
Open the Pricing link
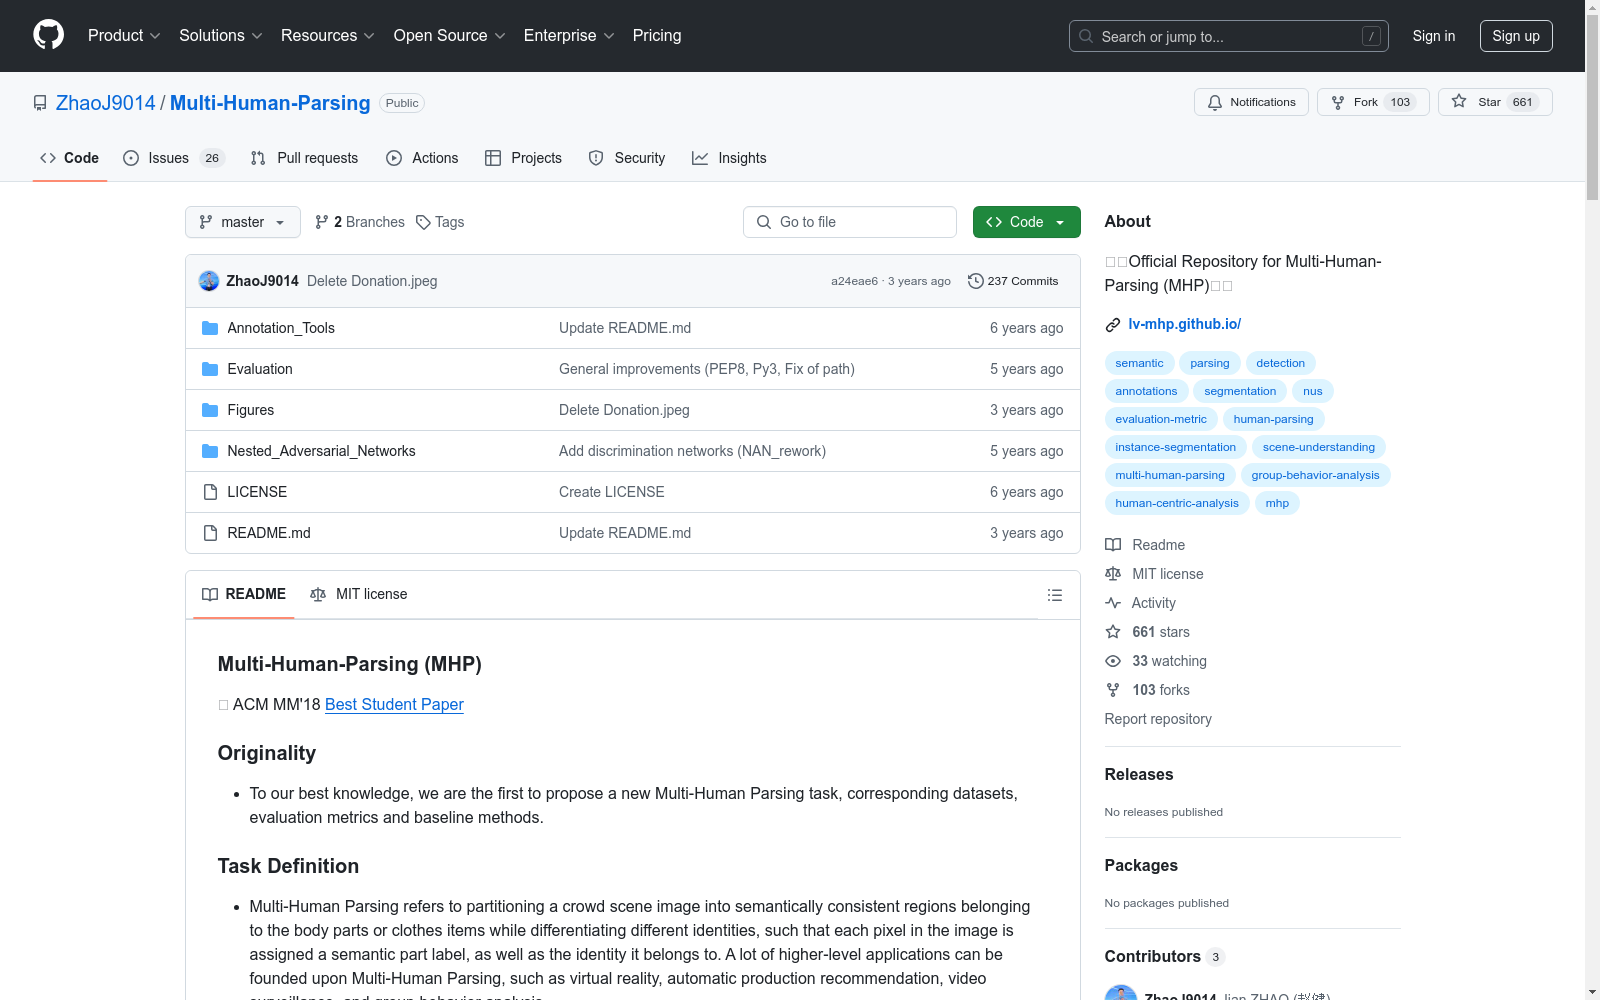click(657, 35)
